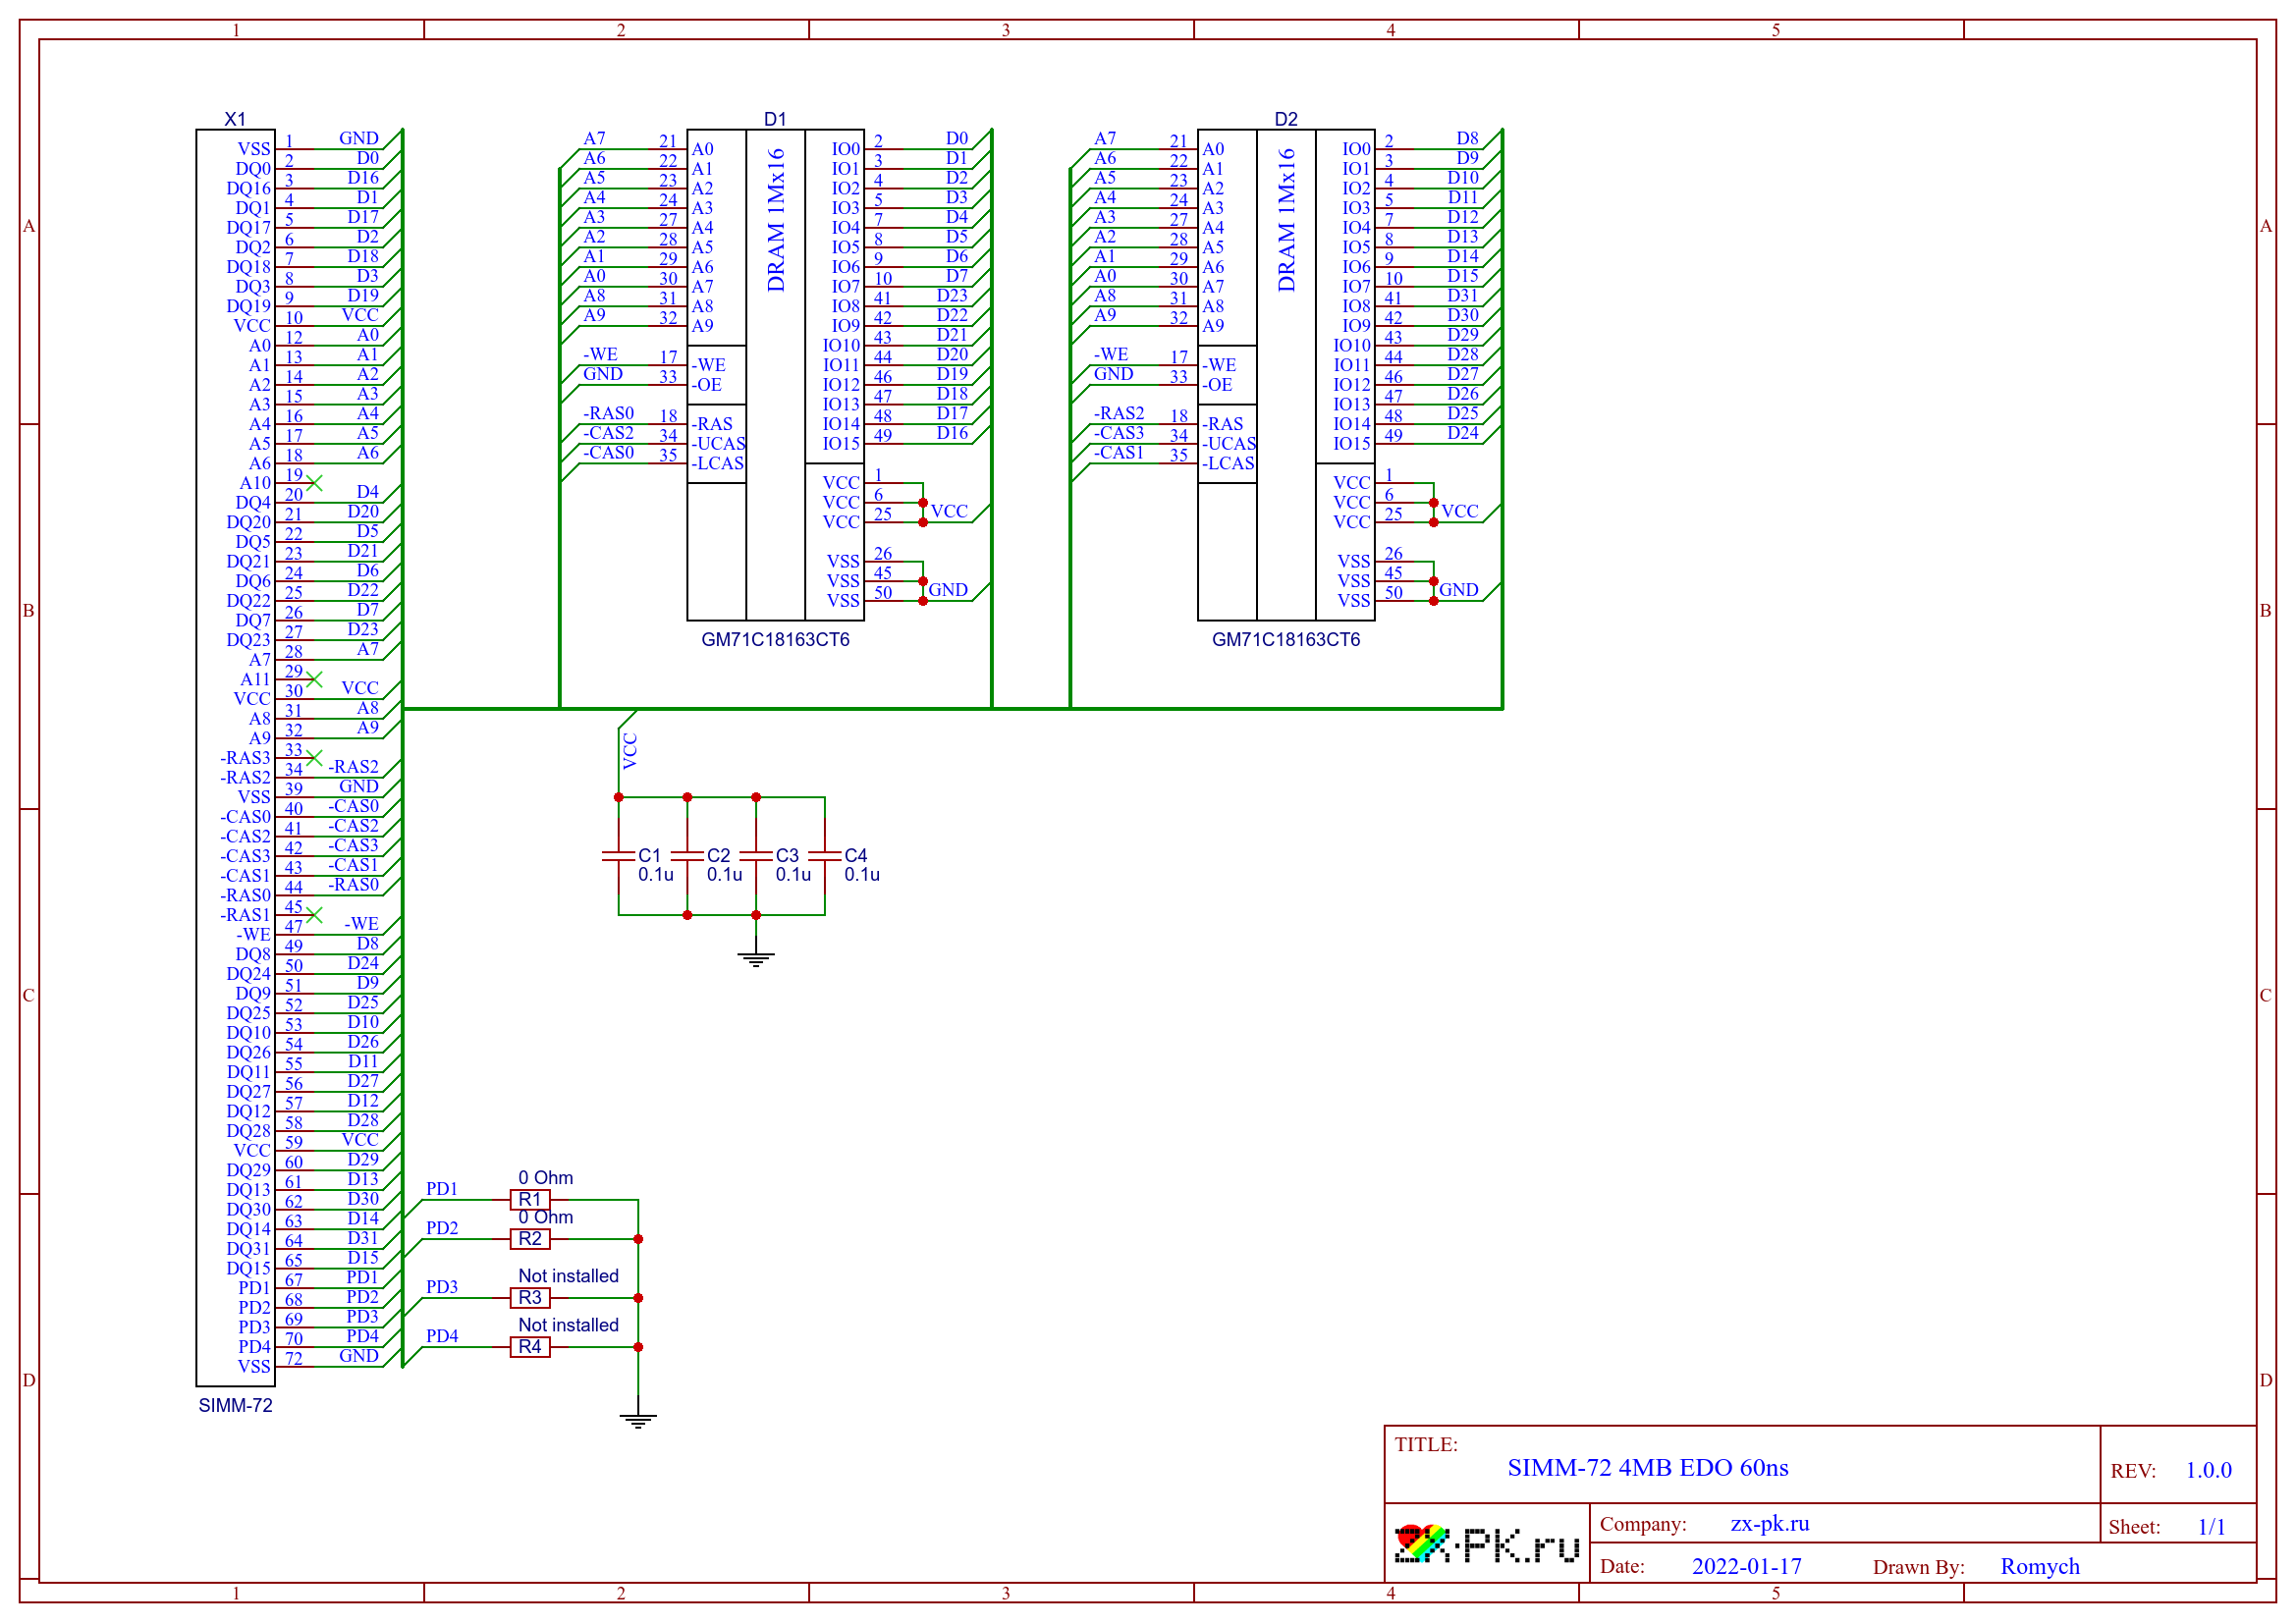Screen dimensions: 2296x1624
Task: Click the title text SIMM-72 4MB EDO 60ns
Action: pos(1647,1468)
